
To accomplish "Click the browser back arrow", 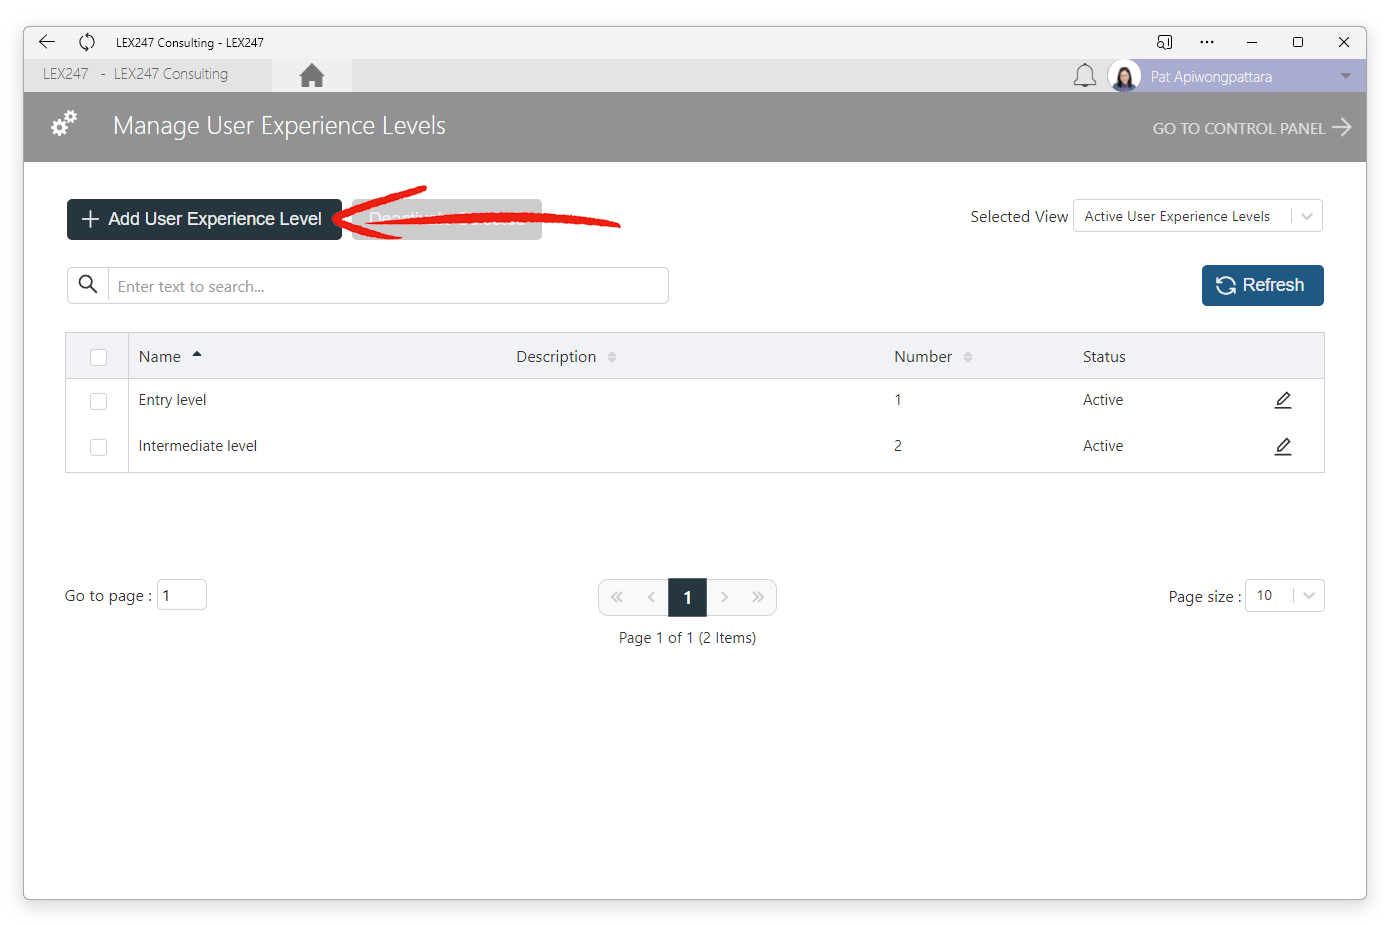I will 47,42.
